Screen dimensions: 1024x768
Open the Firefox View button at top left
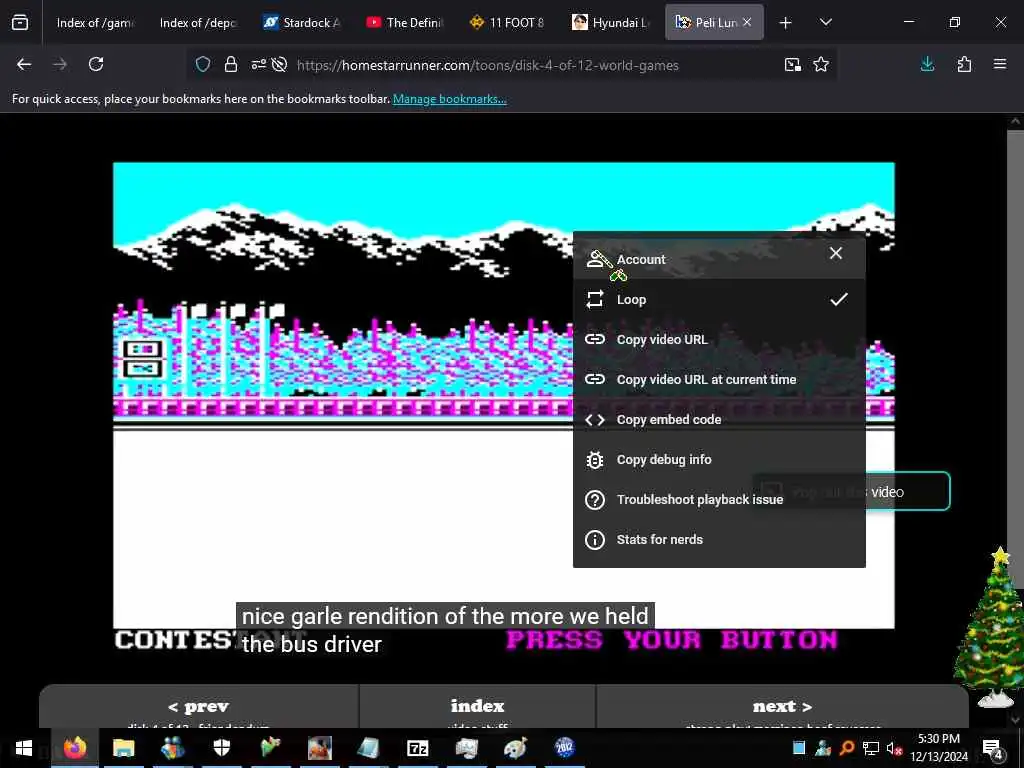[x=20, y=22]
